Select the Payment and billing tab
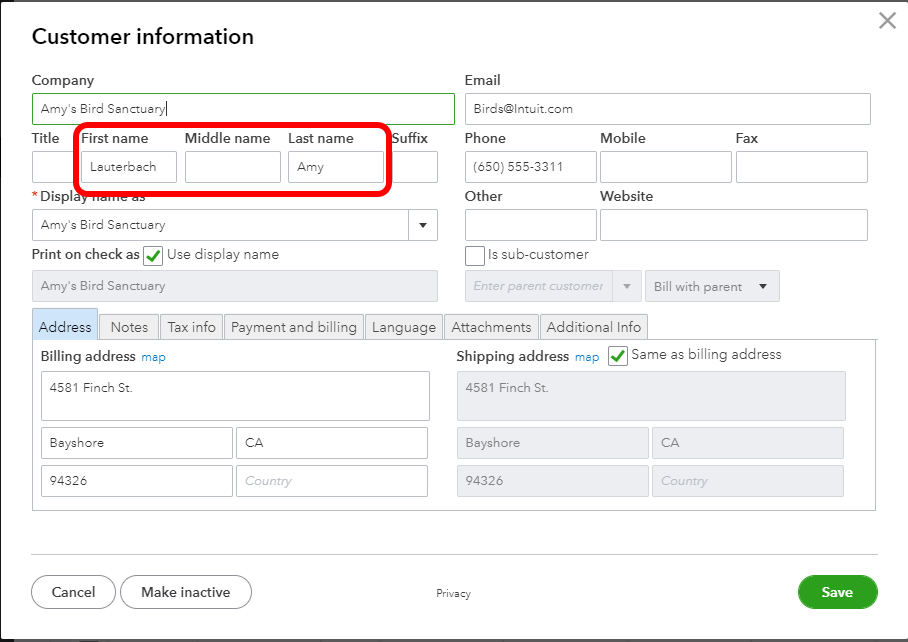Screen dimensions: 908x642 point(294,327)
